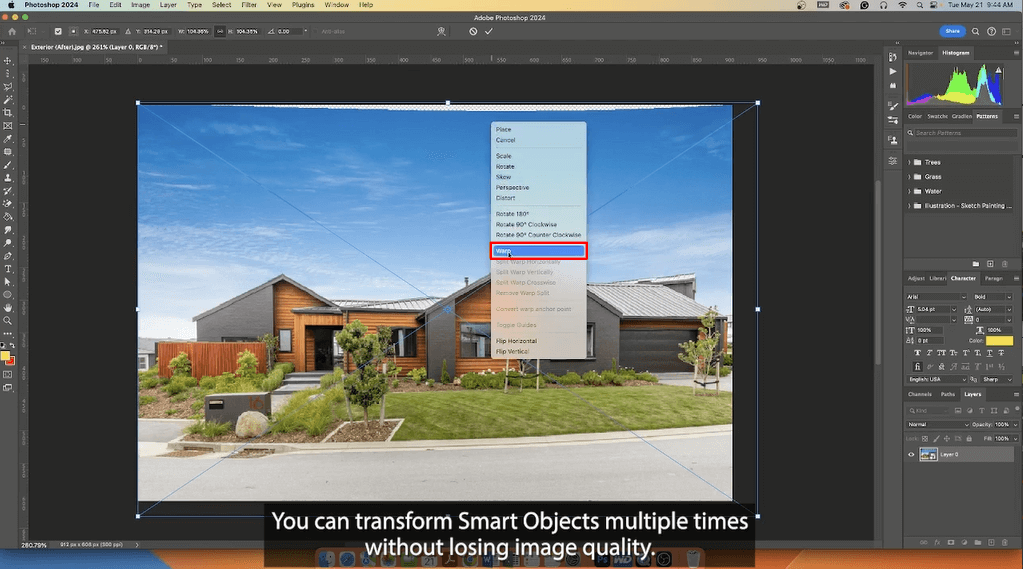This screenshot has width=1023, height=569.
Task: Hide Layer 0 using the eye icon
Action: pyautogui.click(x=911, y=455)
